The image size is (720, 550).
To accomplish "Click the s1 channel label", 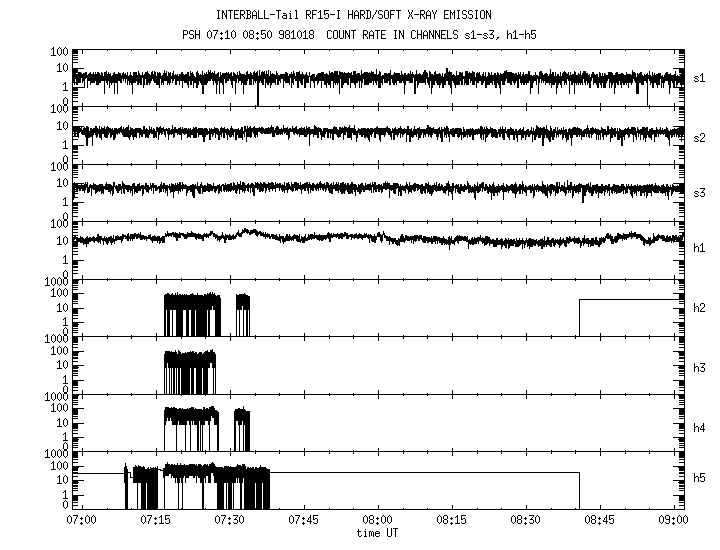I will click(699, 78).
